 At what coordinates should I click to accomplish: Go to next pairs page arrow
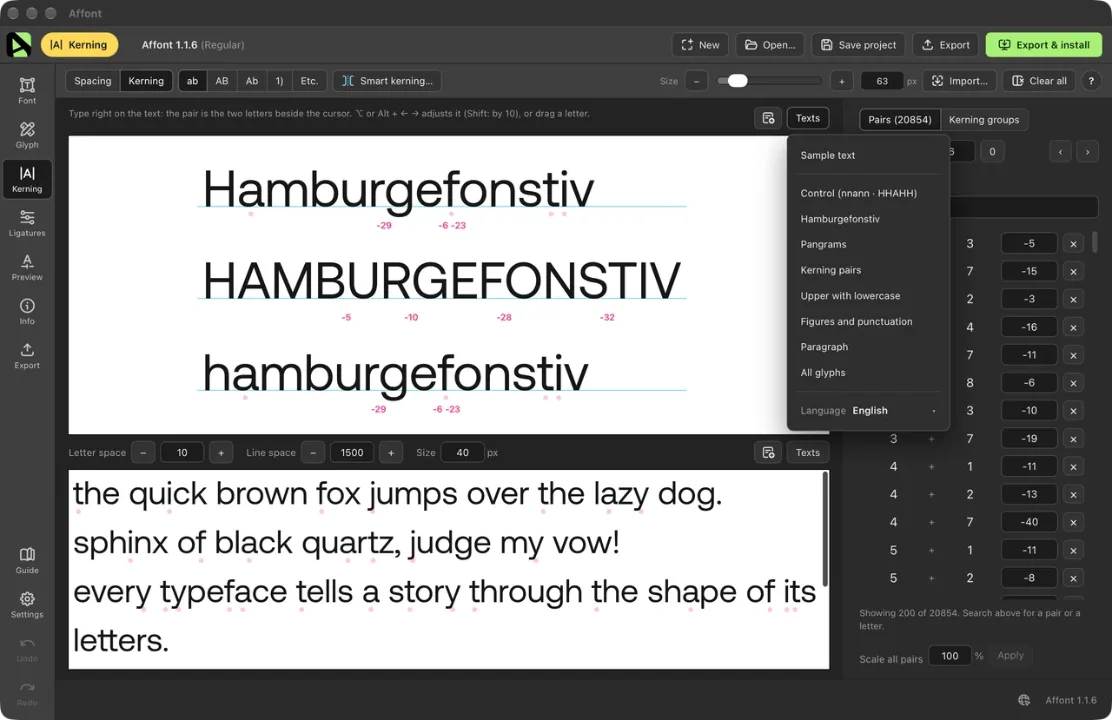coord(1087,152)
